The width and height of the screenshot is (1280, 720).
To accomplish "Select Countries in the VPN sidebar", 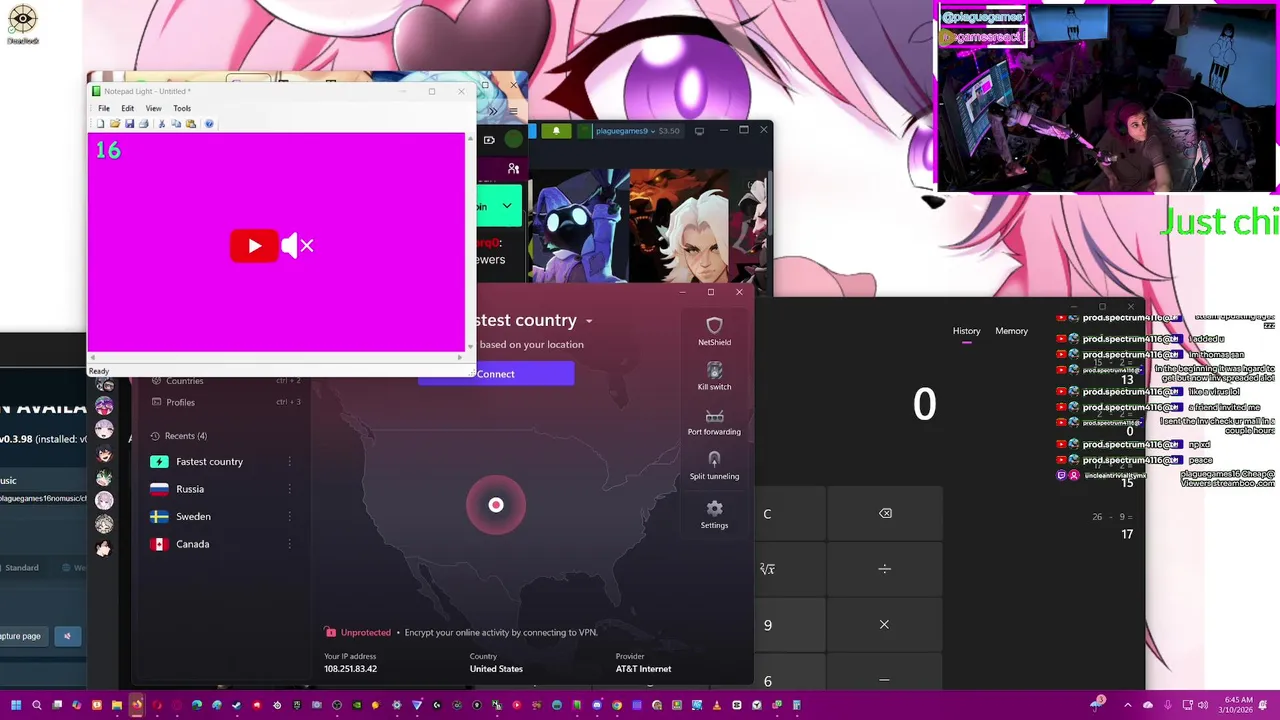I will (184, 381).
